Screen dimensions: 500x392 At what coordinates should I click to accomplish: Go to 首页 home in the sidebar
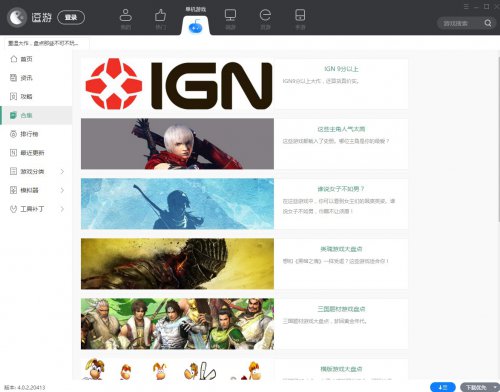[36, 59]
